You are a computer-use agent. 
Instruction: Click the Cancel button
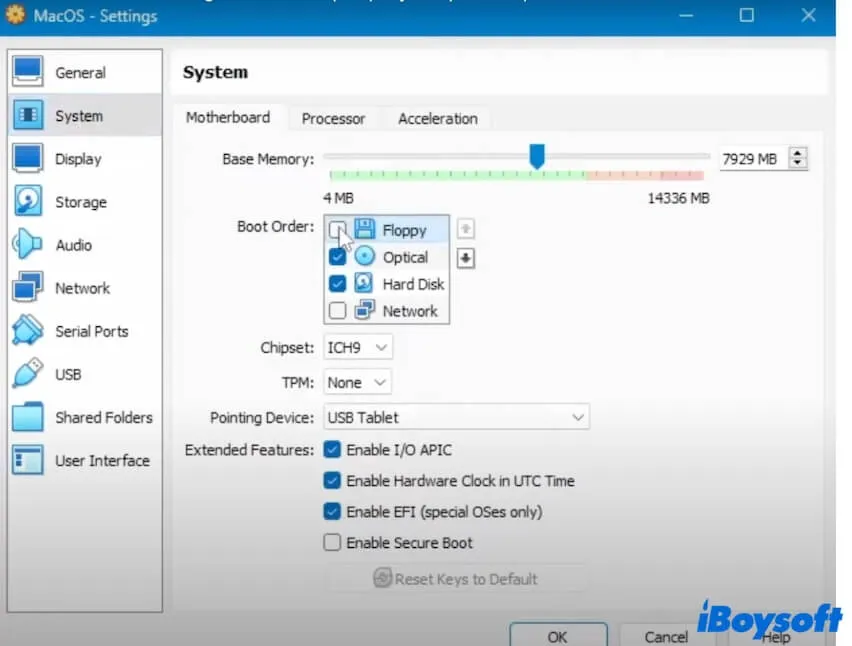click(665, 636)
